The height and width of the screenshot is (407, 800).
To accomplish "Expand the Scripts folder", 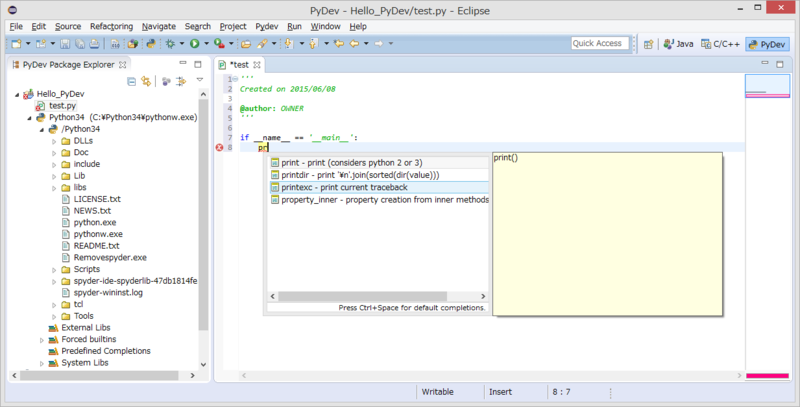I will pos(54,270).
